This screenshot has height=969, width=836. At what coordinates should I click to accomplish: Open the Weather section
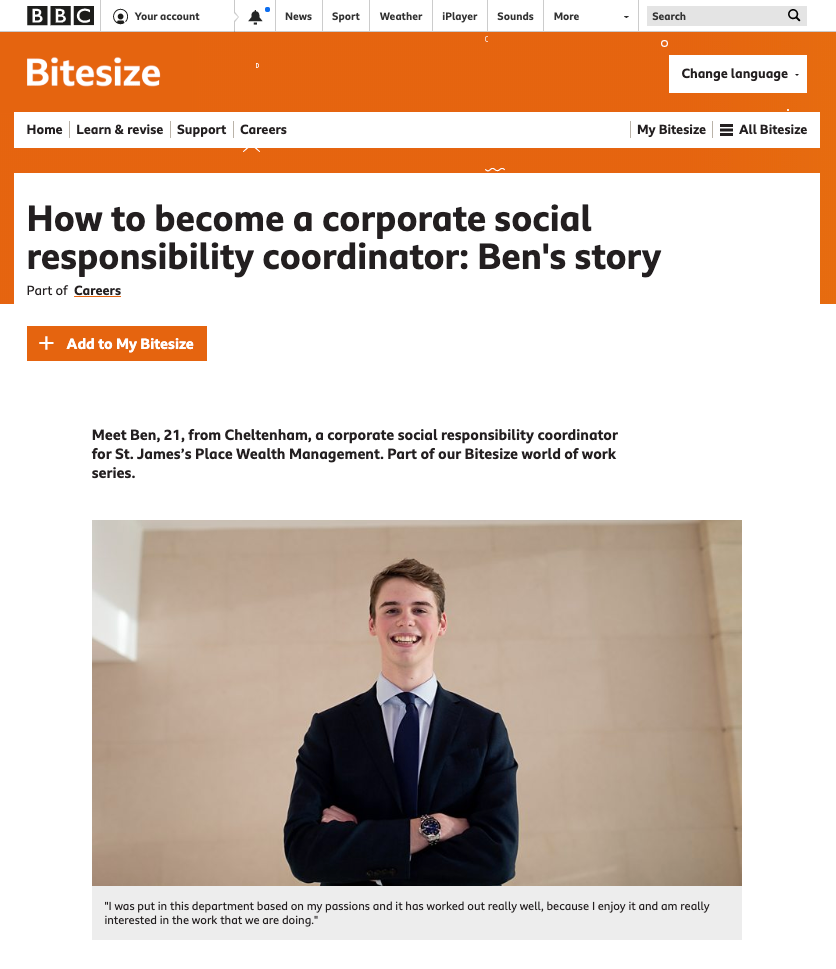[401, 16]
